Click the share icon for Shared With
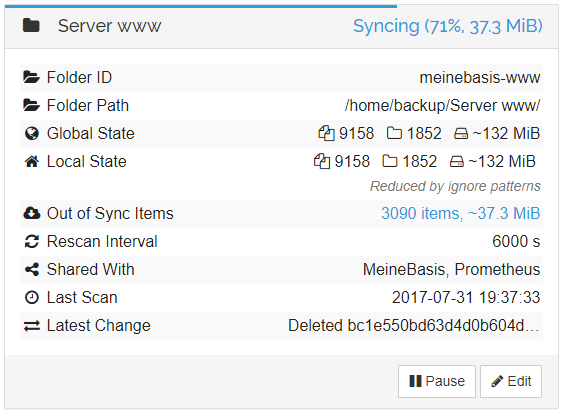Viewport: 561px width, 411px height. pos(31,269)
